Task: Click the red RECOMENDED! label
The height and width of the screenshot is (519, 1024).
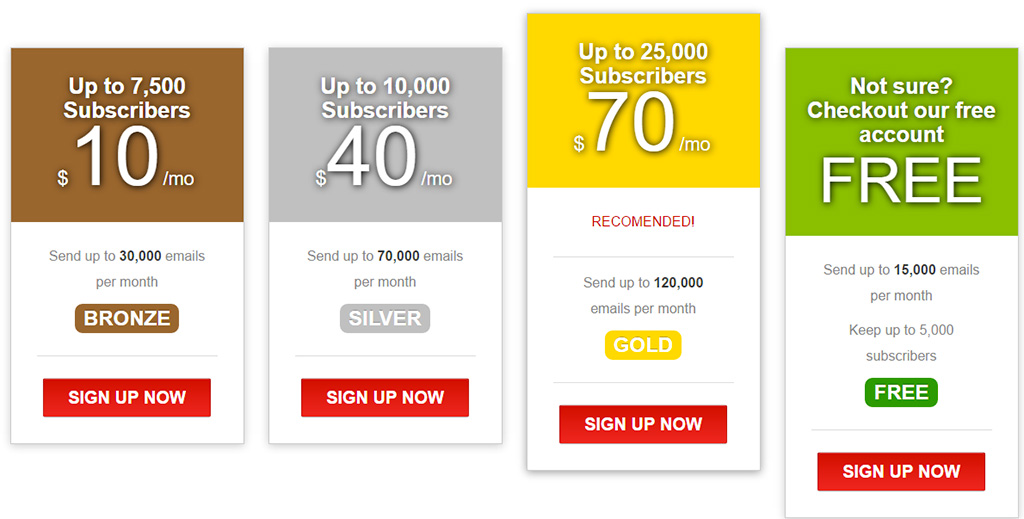Action: tap(643, 221)
